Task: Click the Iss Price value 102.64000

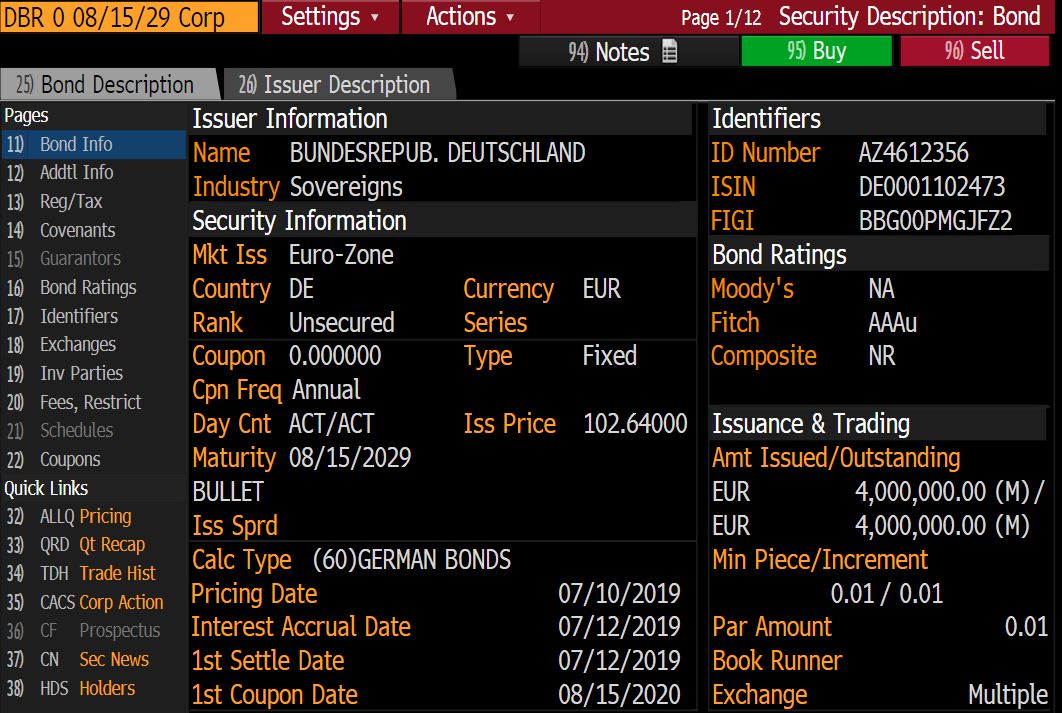Action: tap(635, 424)
